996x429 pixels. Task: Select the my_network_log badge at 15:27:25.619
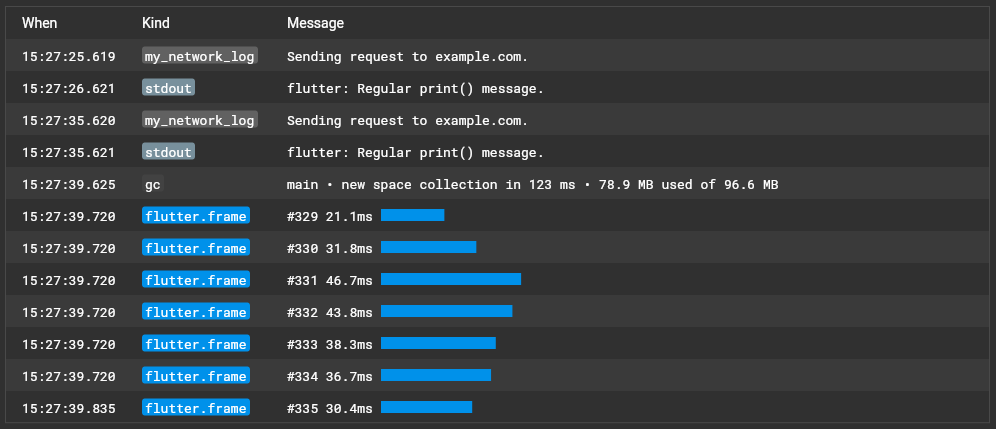point(200,56)
